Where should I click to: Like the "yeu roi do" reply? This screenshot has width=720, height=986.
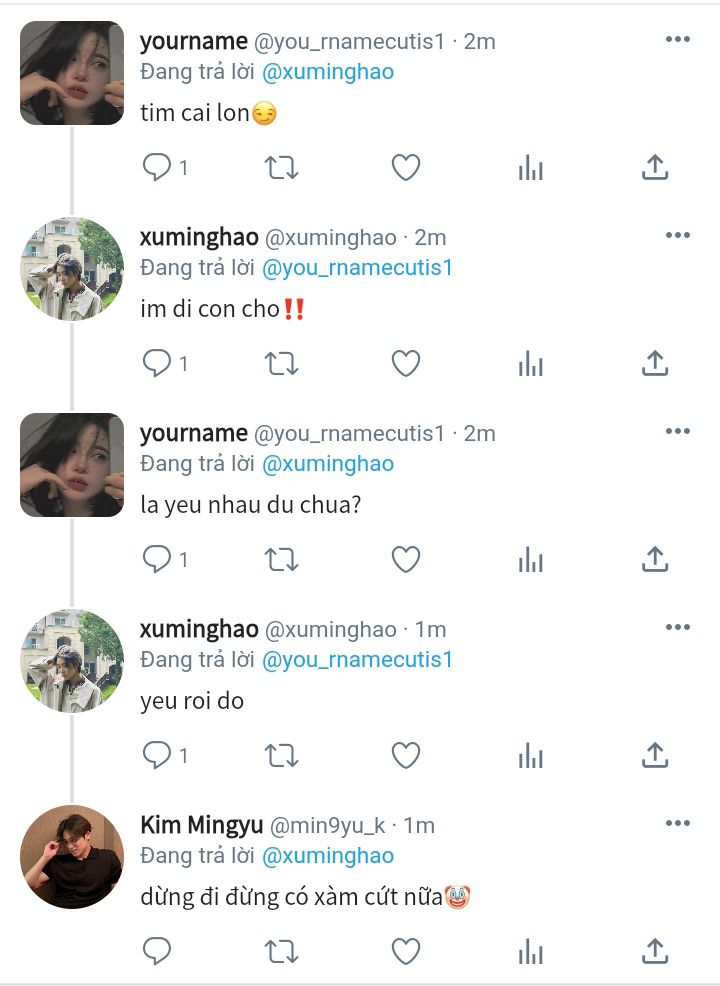[406, 755]
